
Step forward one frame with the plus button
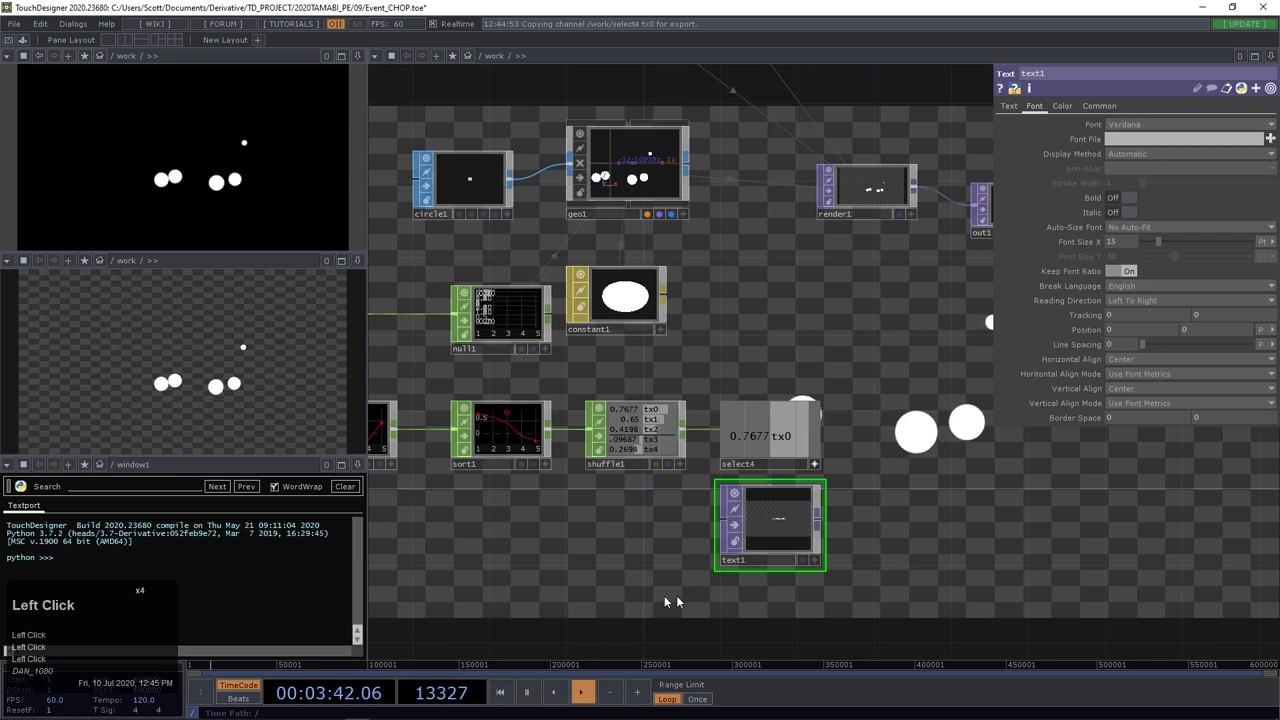coord(637,692)
